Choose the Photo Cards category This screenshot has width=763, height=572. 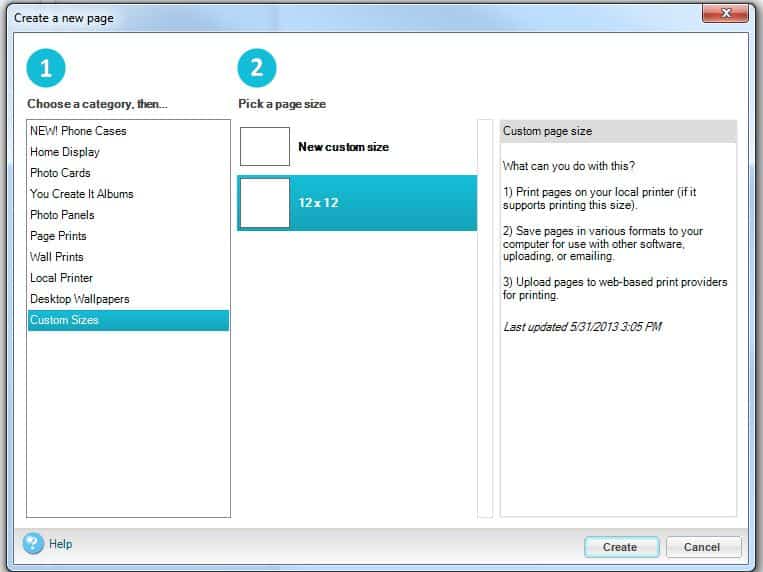point(128,173)
